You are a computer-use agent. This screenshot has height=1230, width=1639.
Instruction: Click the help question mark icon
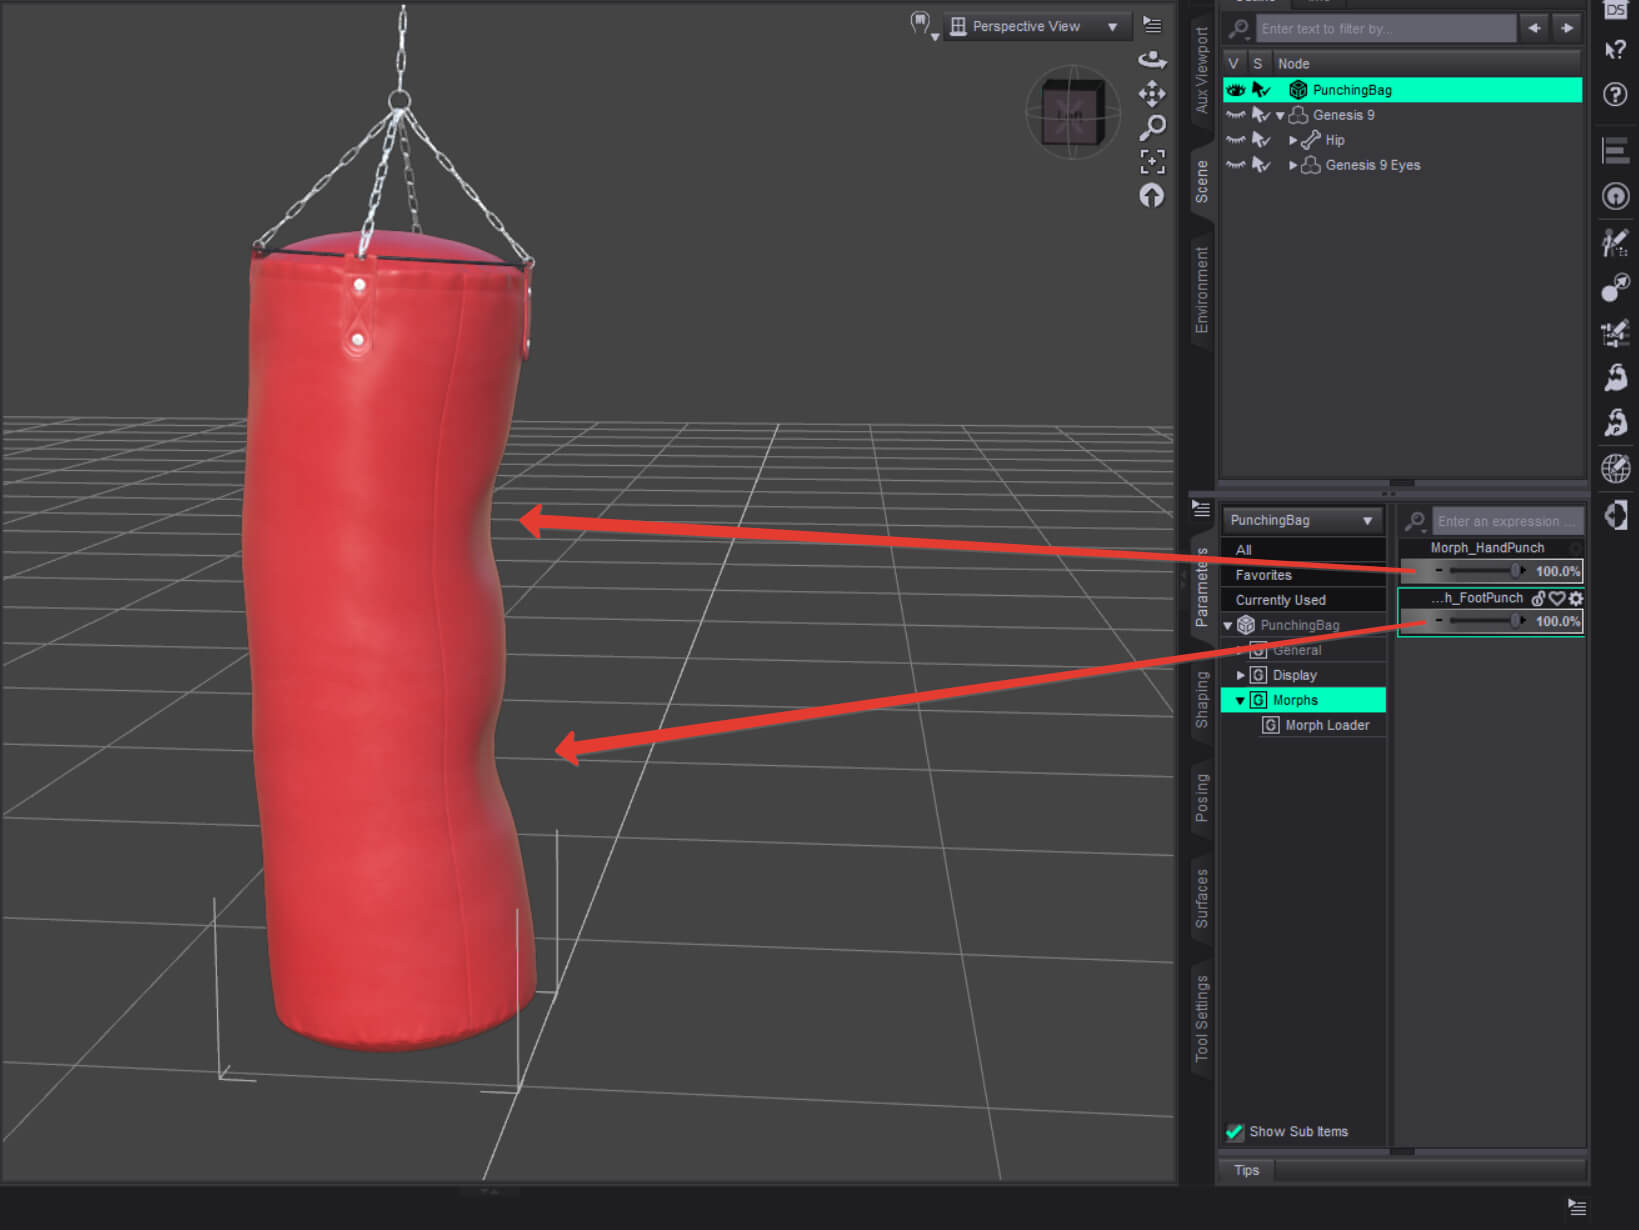coord(1614,94)
